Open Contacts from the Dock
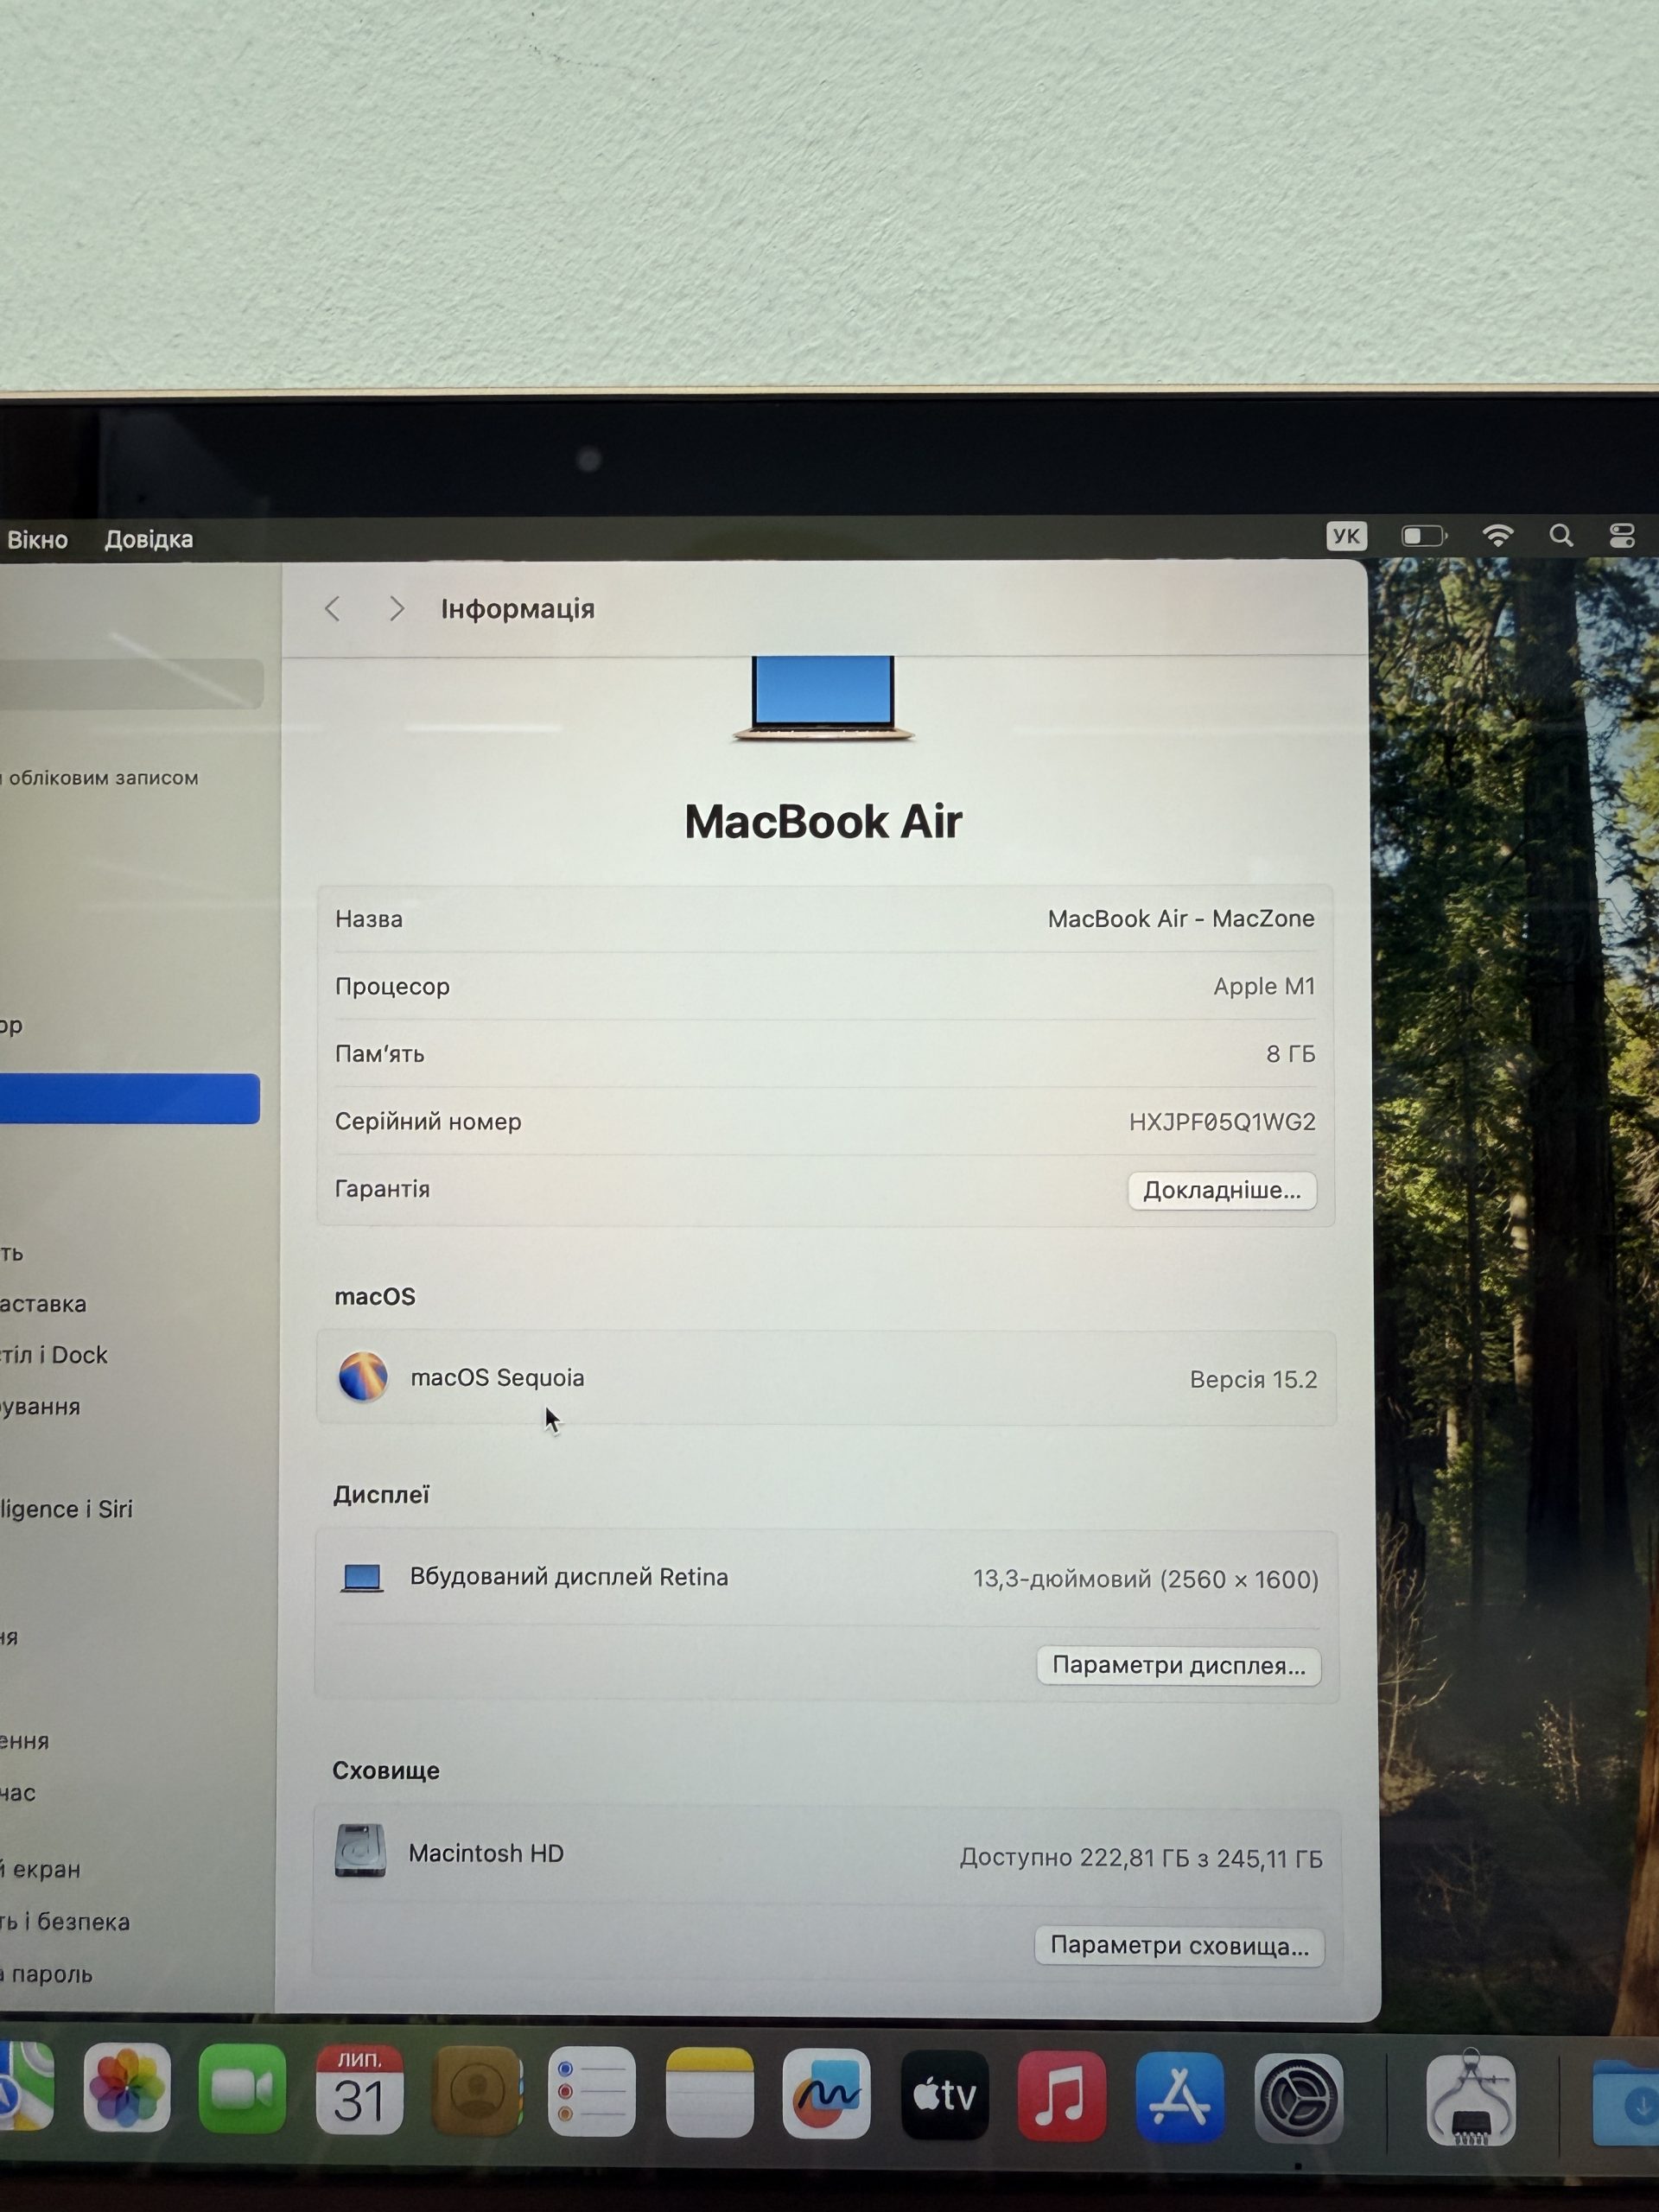This screenshot has width=1659, height=2212. pos(477,2090)
